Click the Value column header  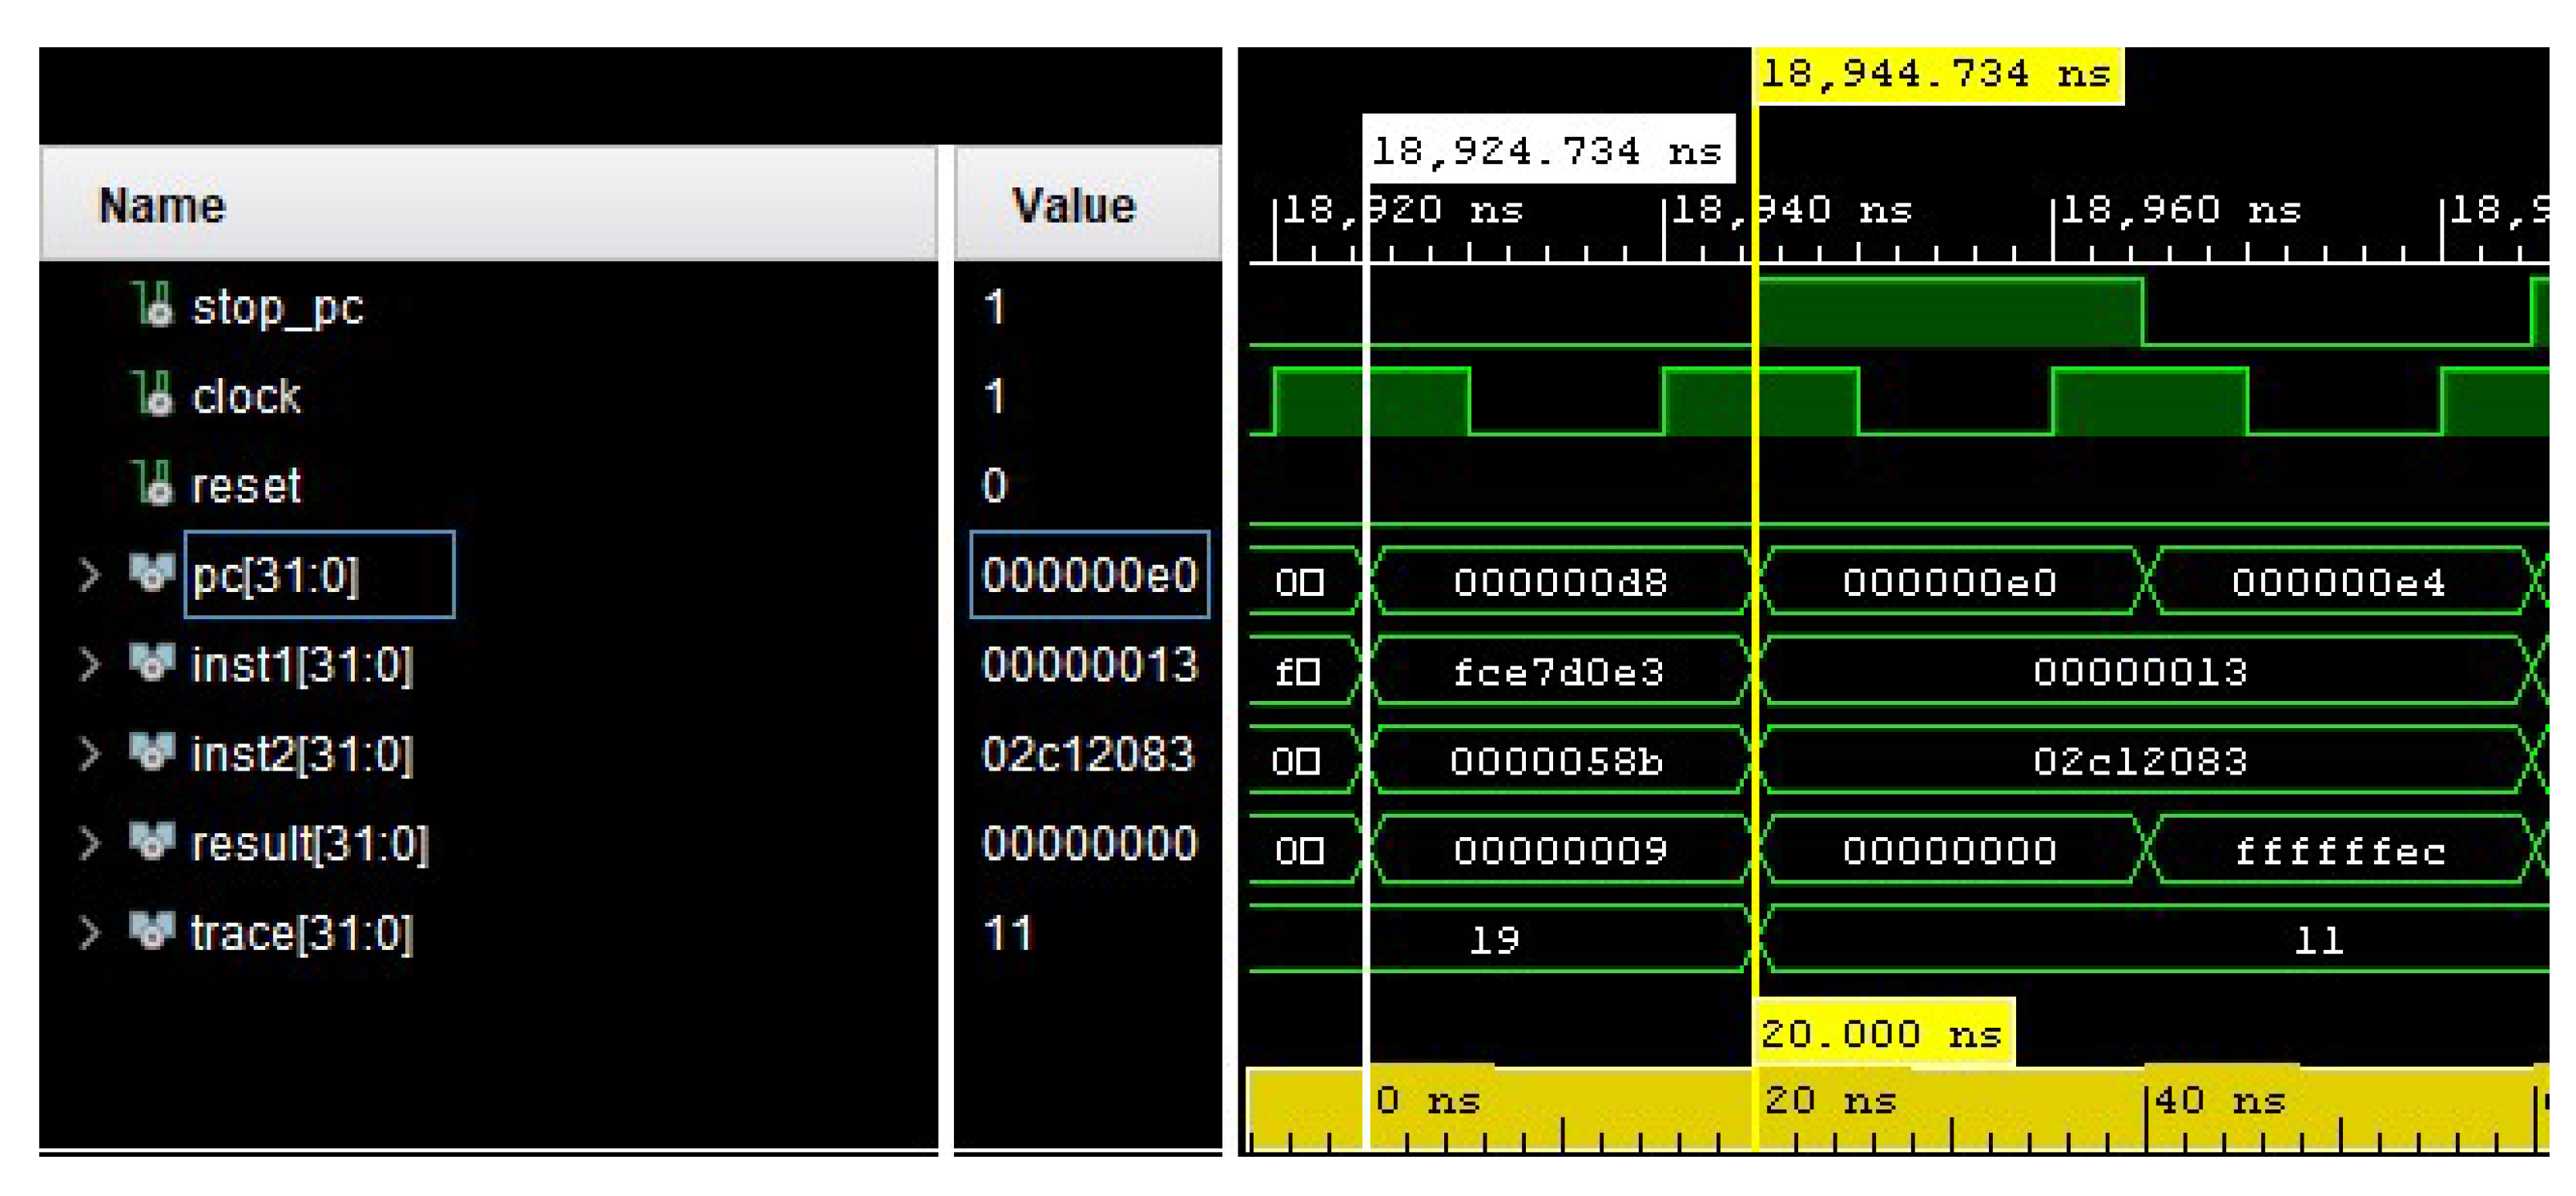click(1073, 206)
